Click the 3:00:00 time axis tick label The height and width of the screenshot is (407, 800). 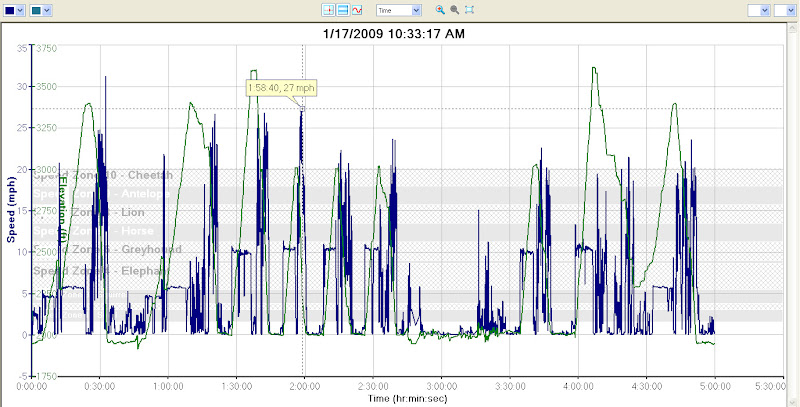(x=441, y=386)
